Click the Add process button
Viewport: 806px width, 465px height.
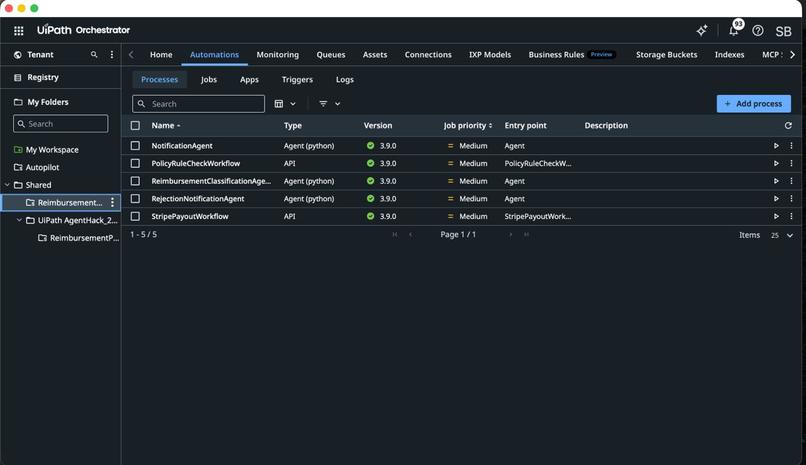coord(754,104)
